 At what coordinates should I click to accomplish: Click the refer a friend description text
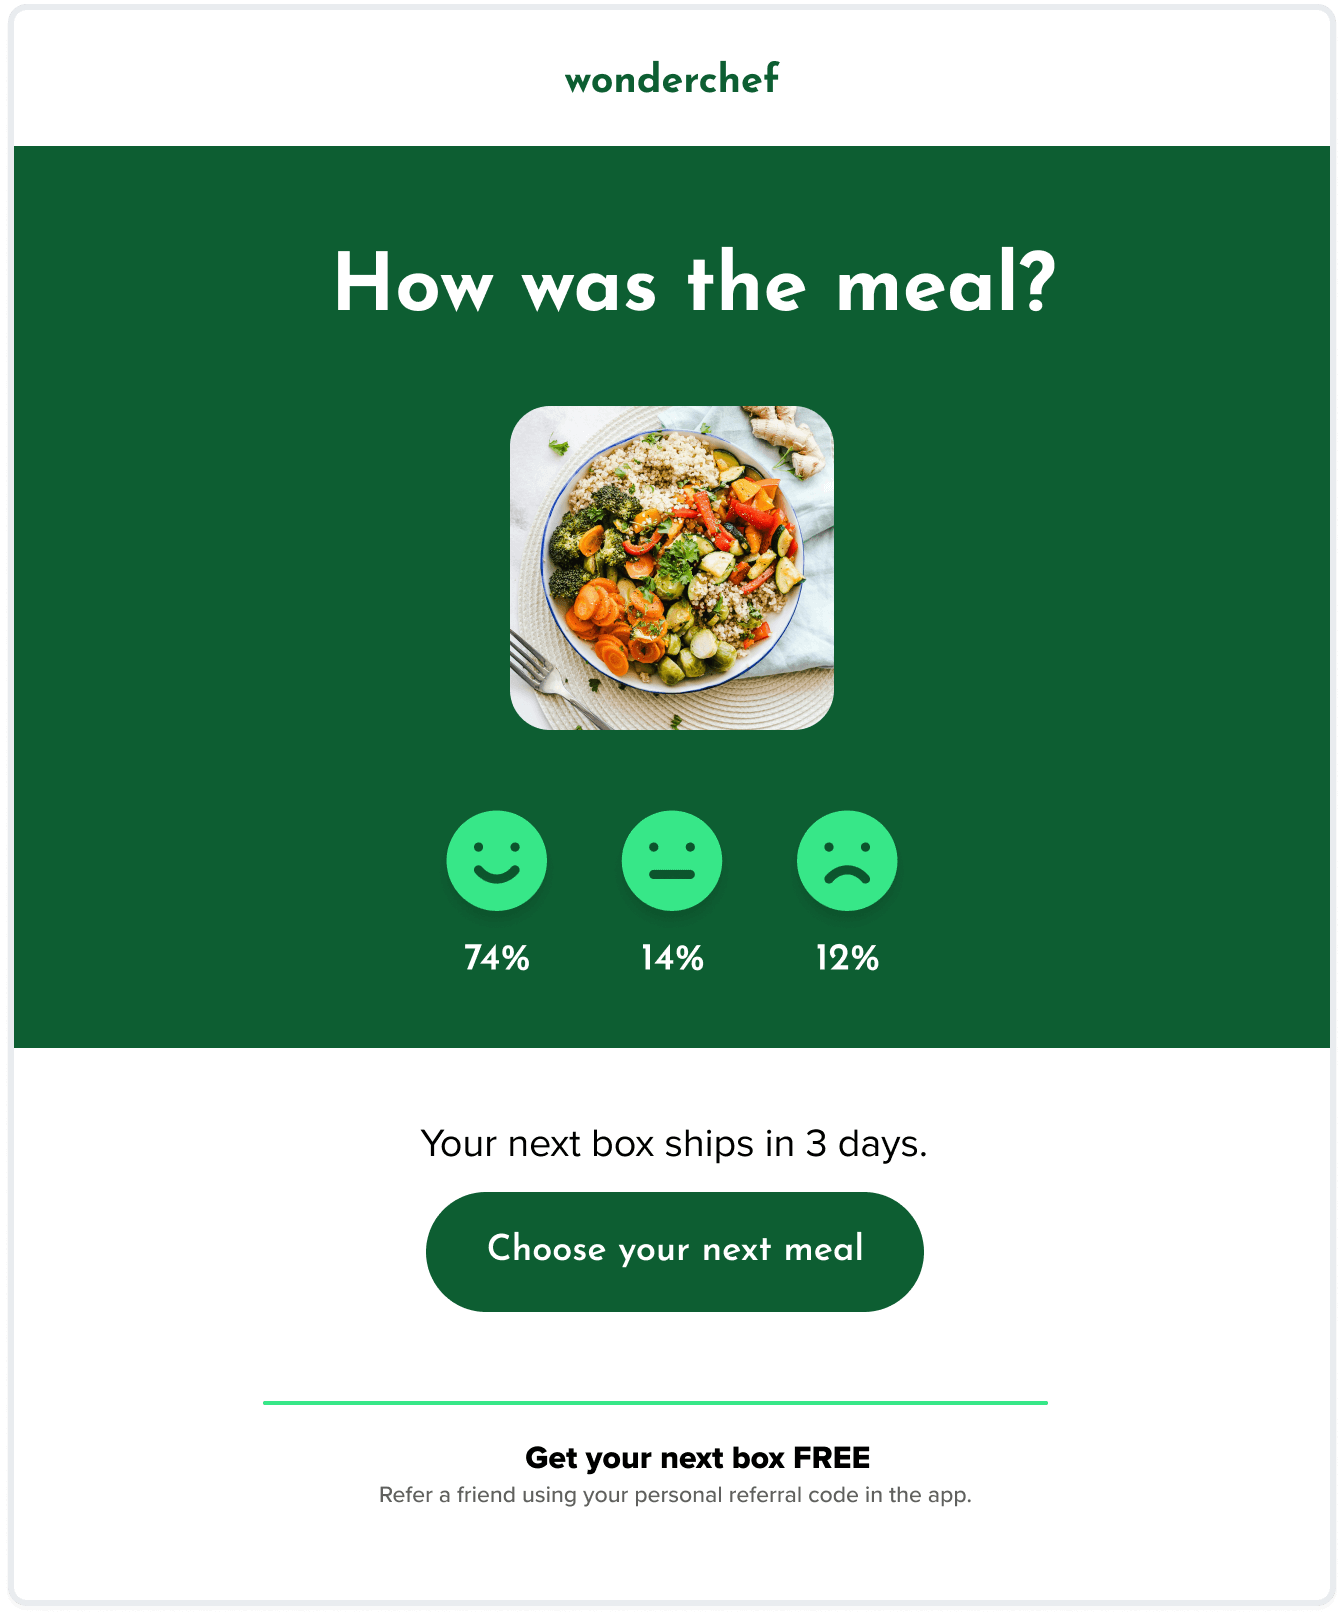click(675, 1495)
